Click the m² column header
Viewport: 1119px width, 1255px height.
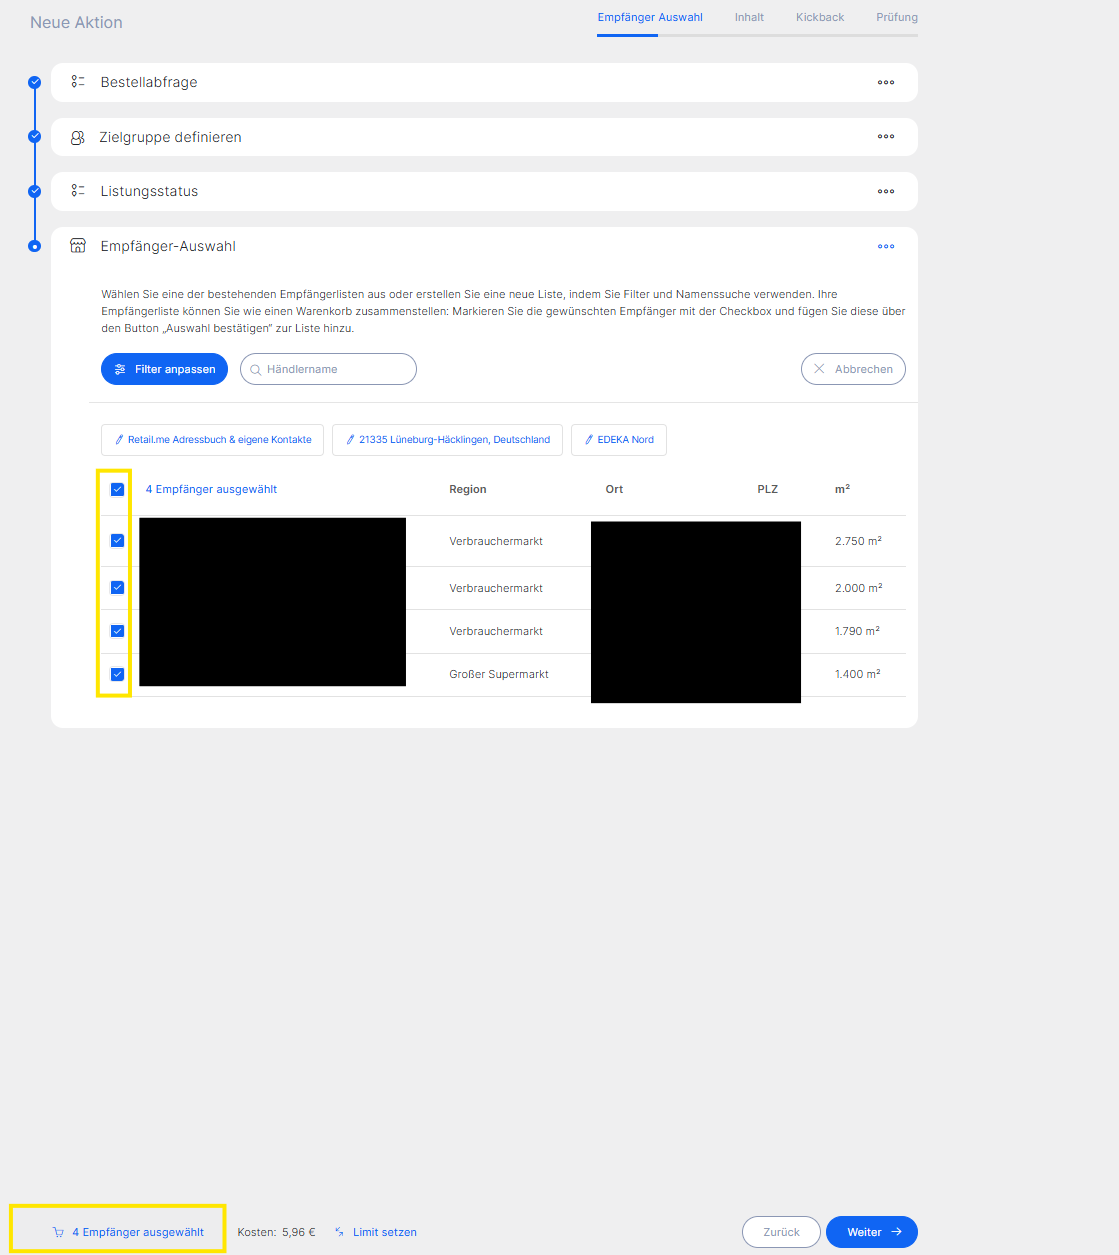coord(842,489)
